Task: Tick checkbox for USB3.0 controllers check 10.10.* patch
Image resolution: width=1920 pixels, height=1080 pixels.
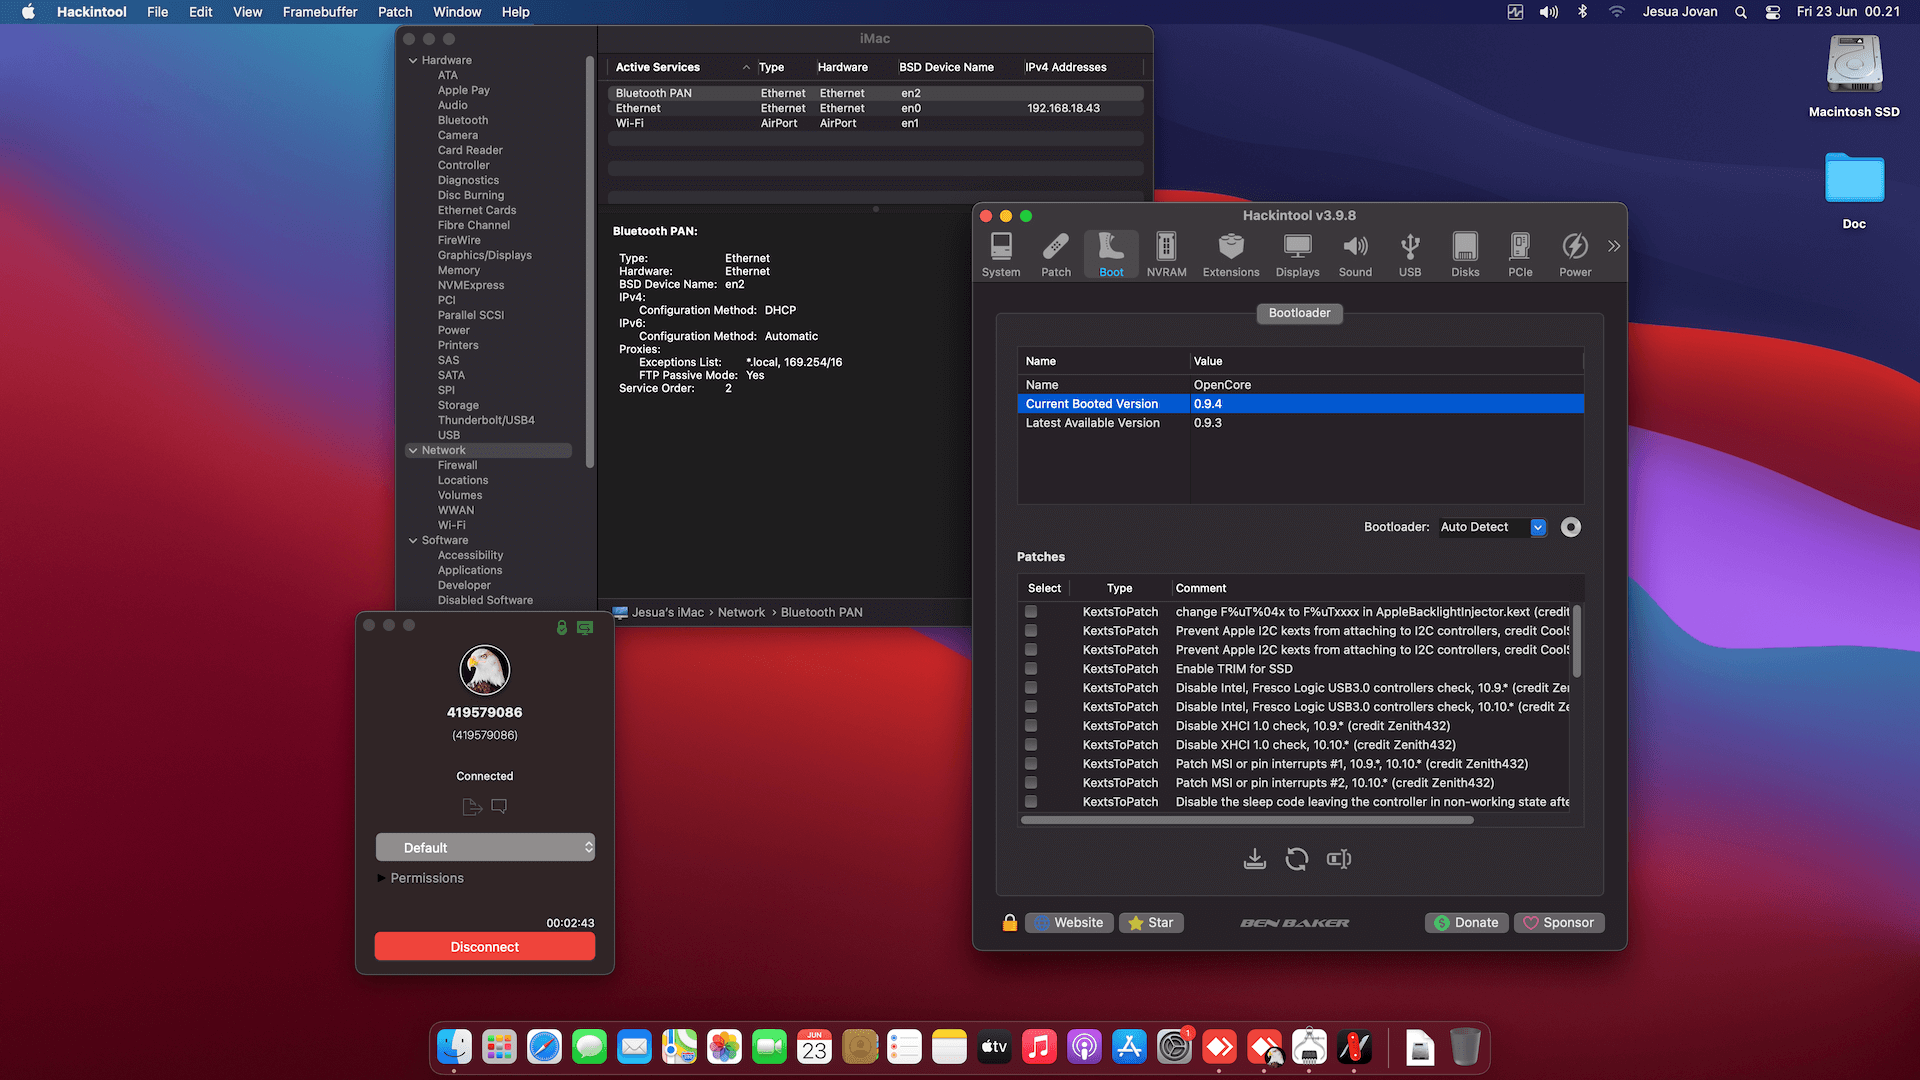Action: point(1031,707)
